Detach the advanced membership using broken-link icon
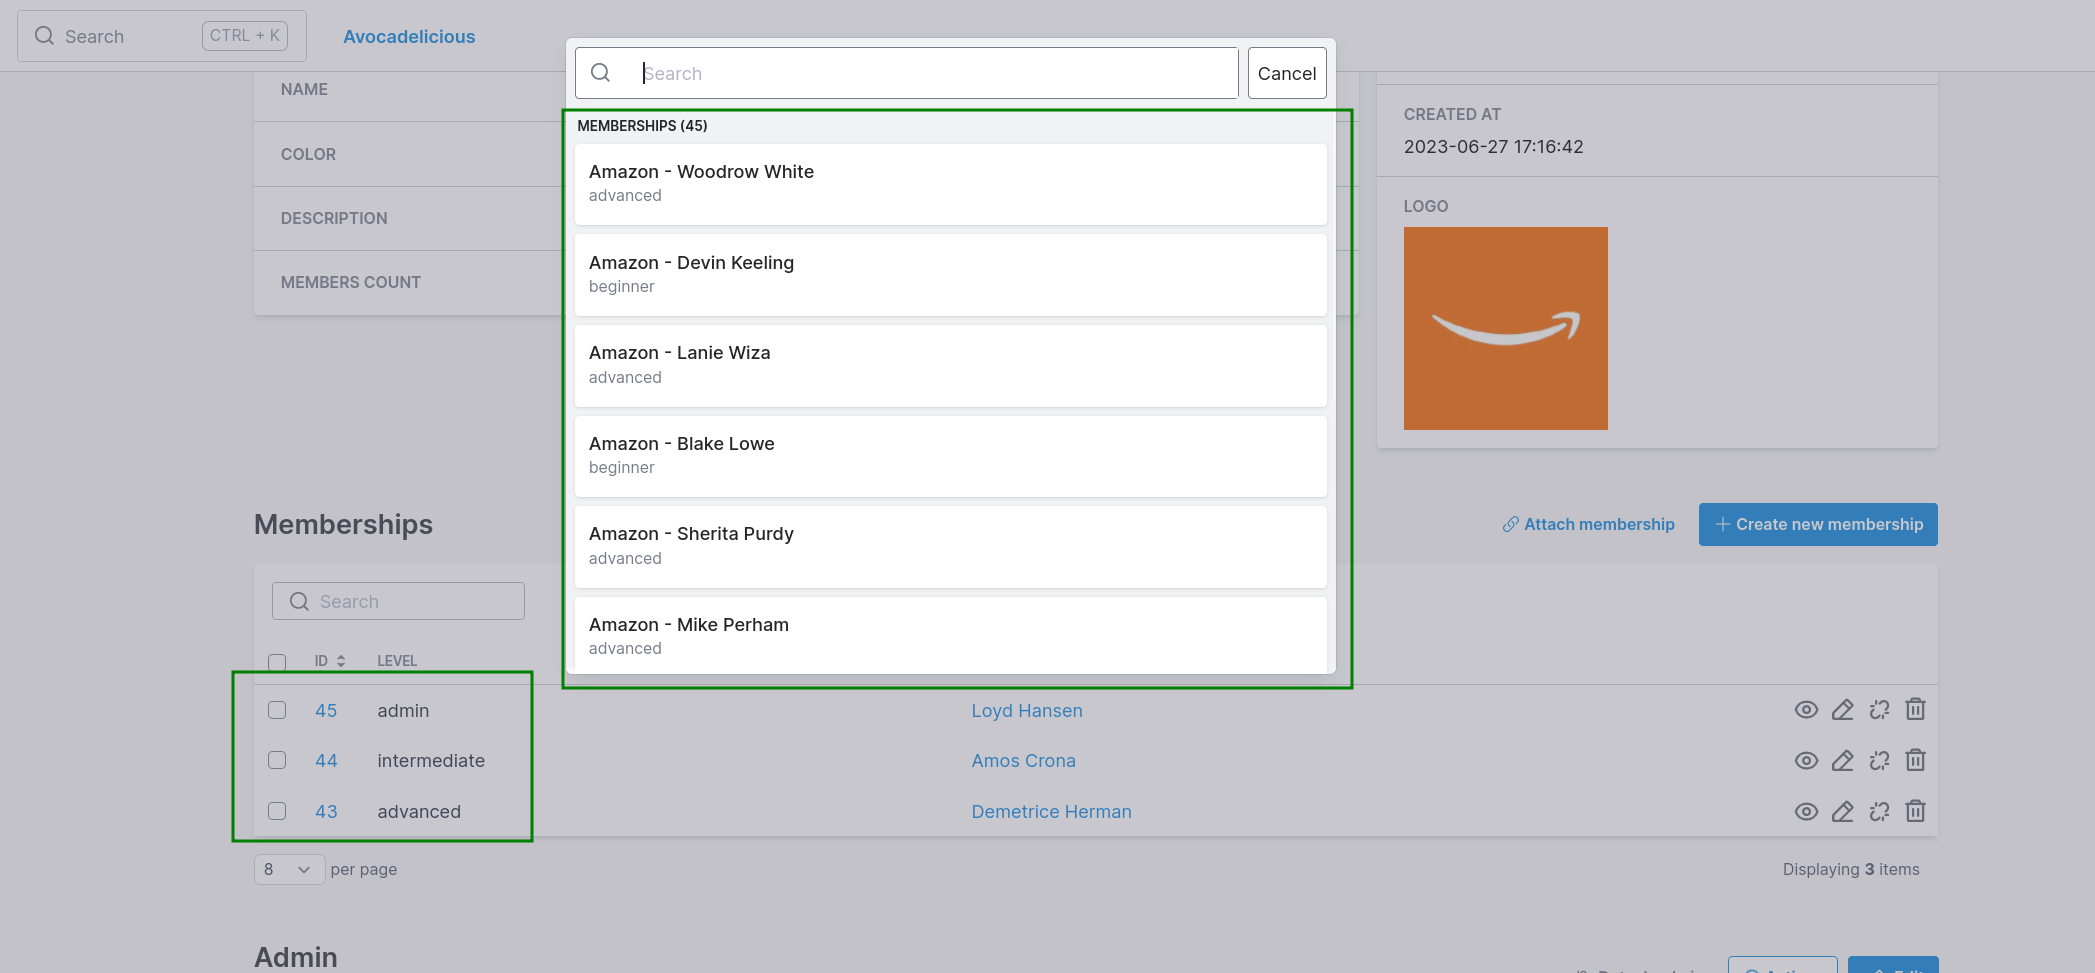2095x973 pixels. 1879,811
